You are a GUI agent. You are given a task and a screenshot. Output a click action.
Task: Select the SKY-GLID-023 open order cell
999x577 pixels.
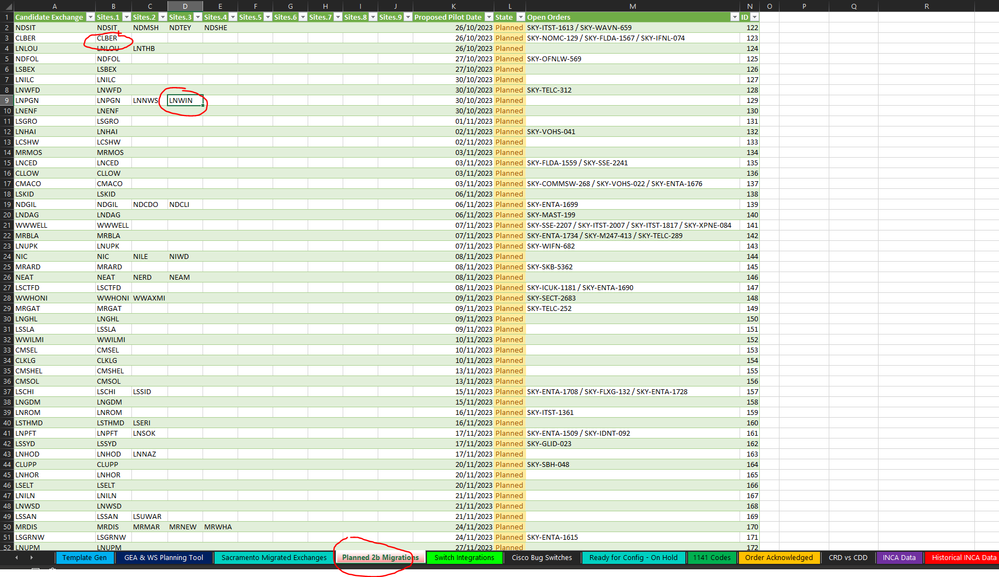(633, 444)
